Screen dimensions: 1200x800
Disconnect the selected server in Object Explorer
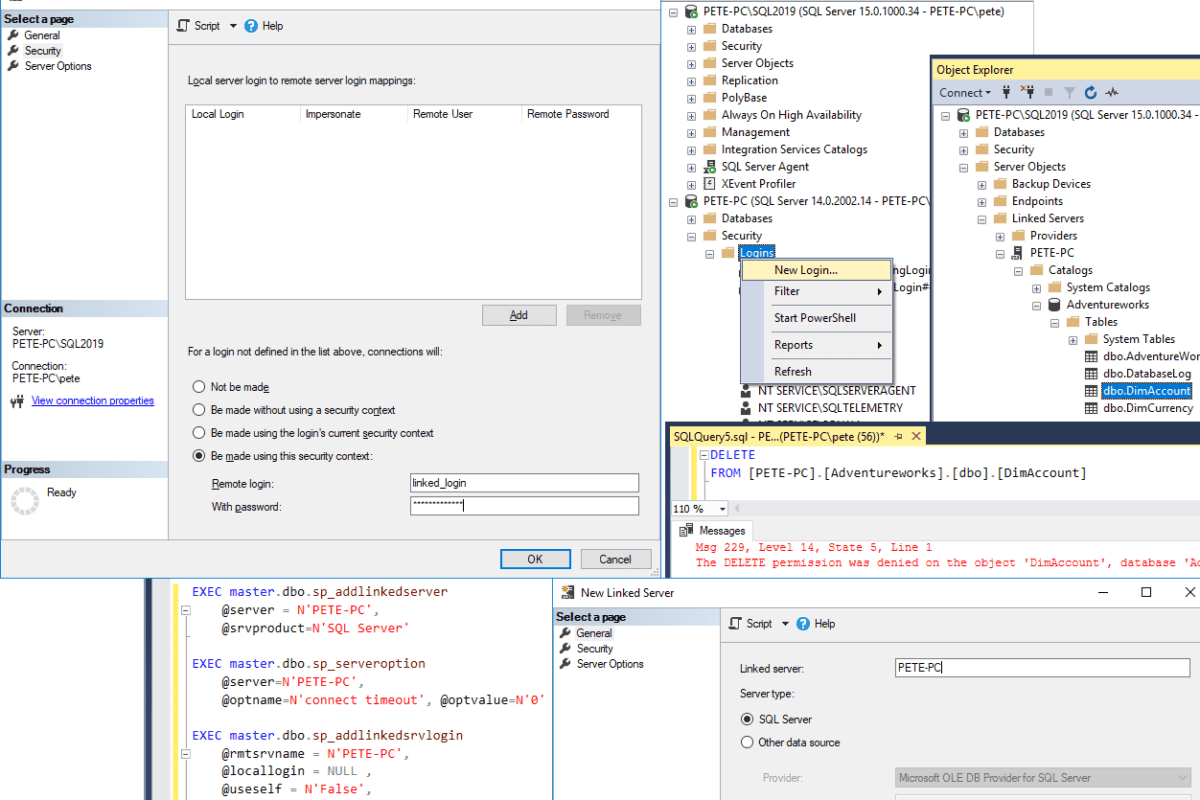point(1029,92)
